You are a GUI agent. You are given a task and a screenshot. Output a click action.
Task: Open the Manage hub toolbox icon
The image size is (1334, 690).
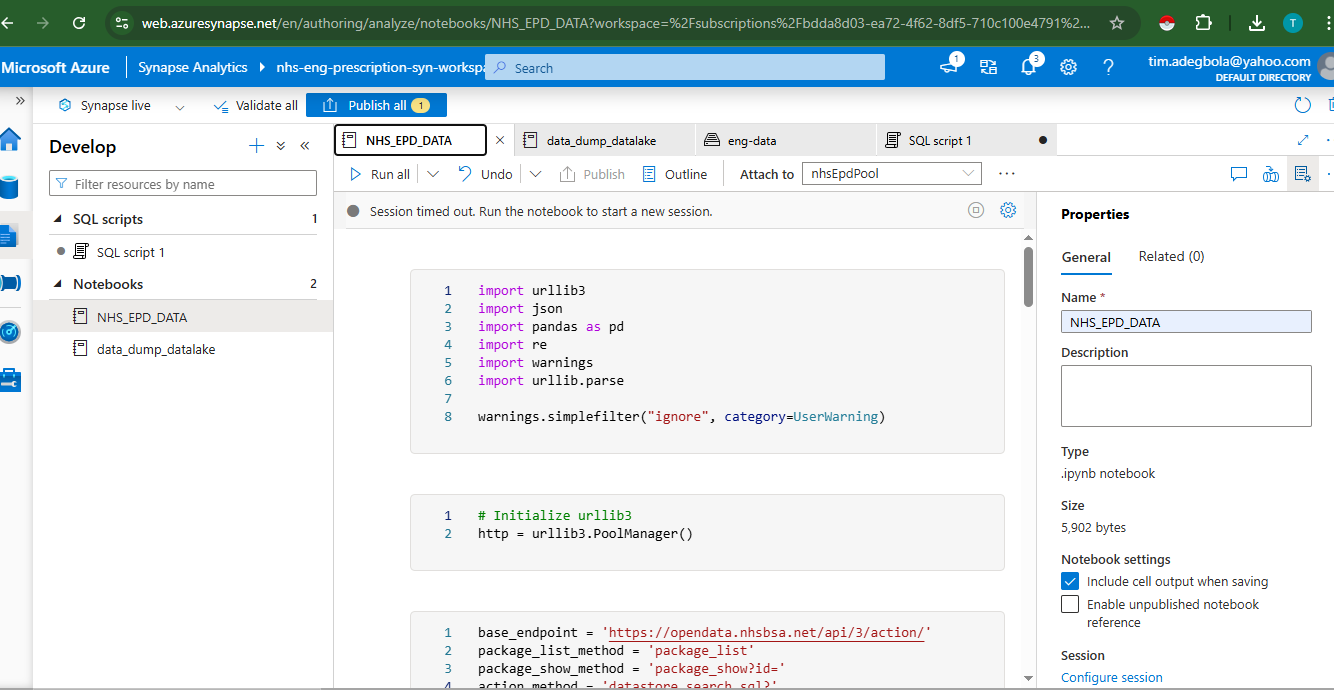click(9, 379)
